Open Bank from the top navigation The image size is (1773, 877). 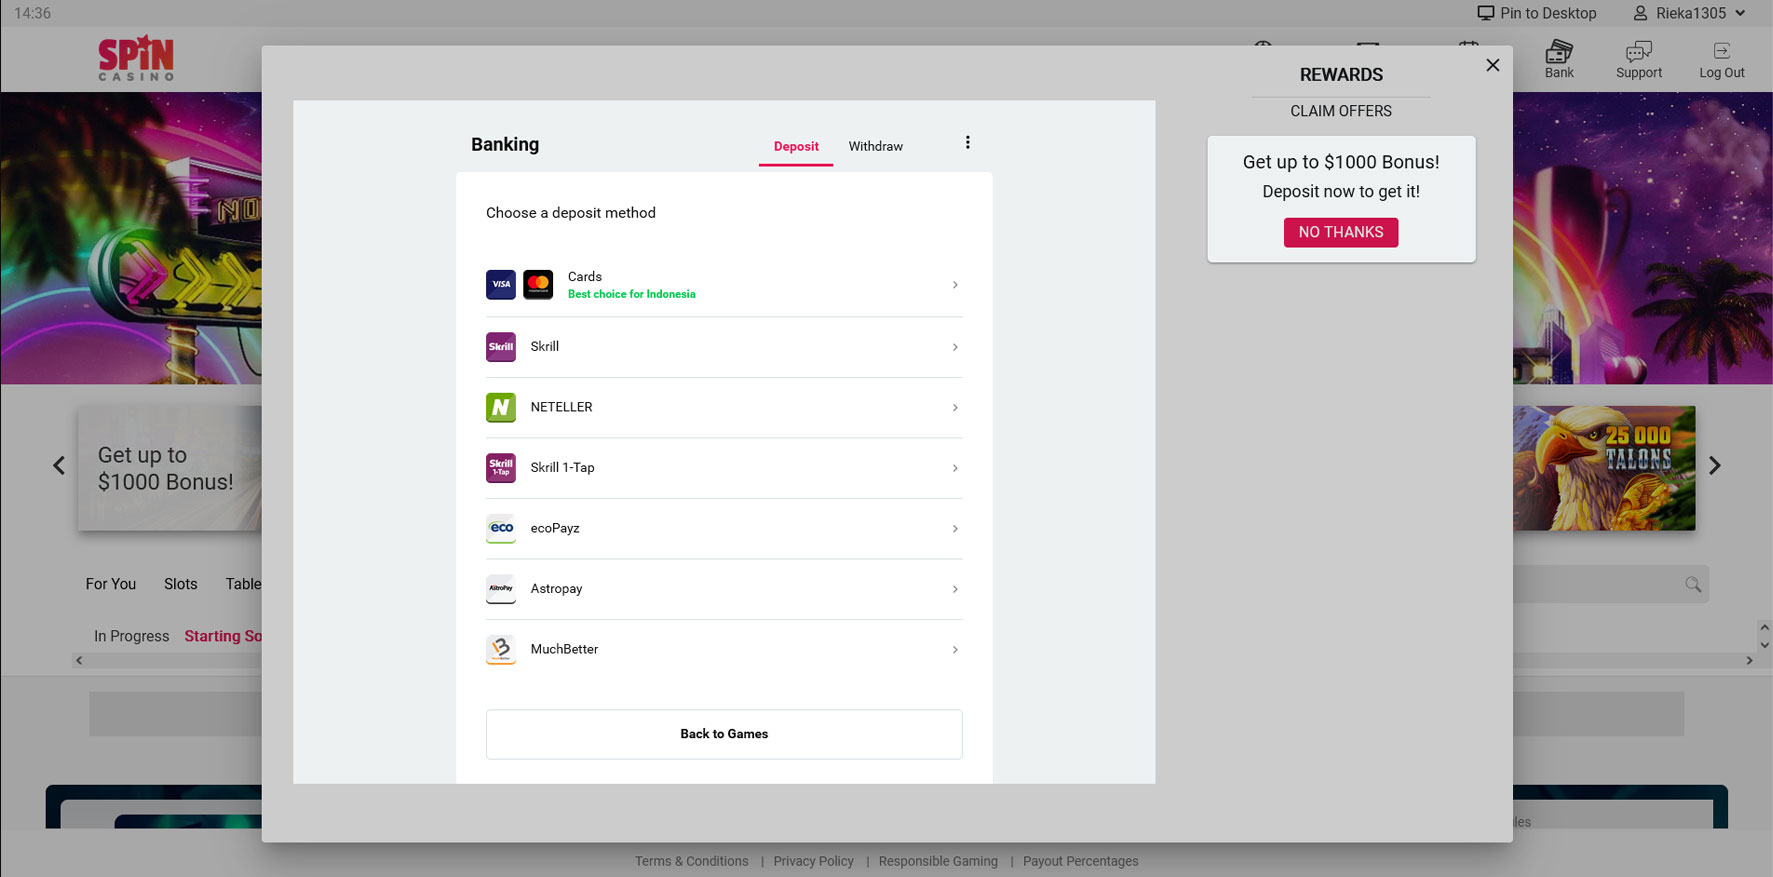tap(1558, 59)
